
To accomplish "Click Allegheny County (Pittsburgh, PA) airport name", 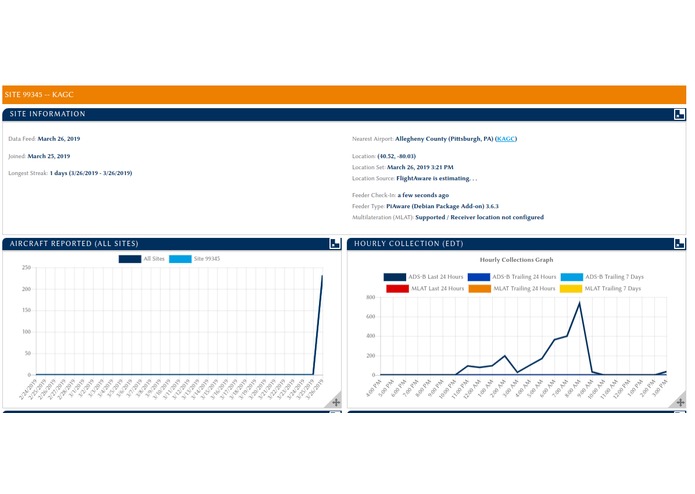I will (x=444, y=139).
